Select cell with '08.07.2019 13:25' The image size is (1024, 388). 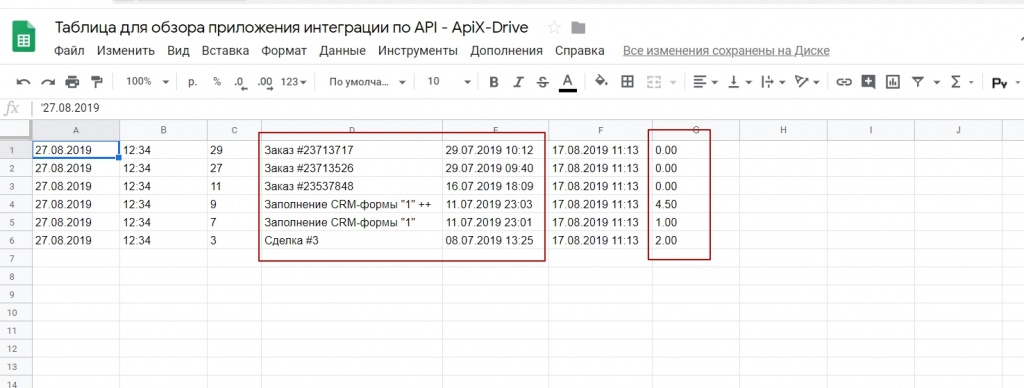[496, 240]
